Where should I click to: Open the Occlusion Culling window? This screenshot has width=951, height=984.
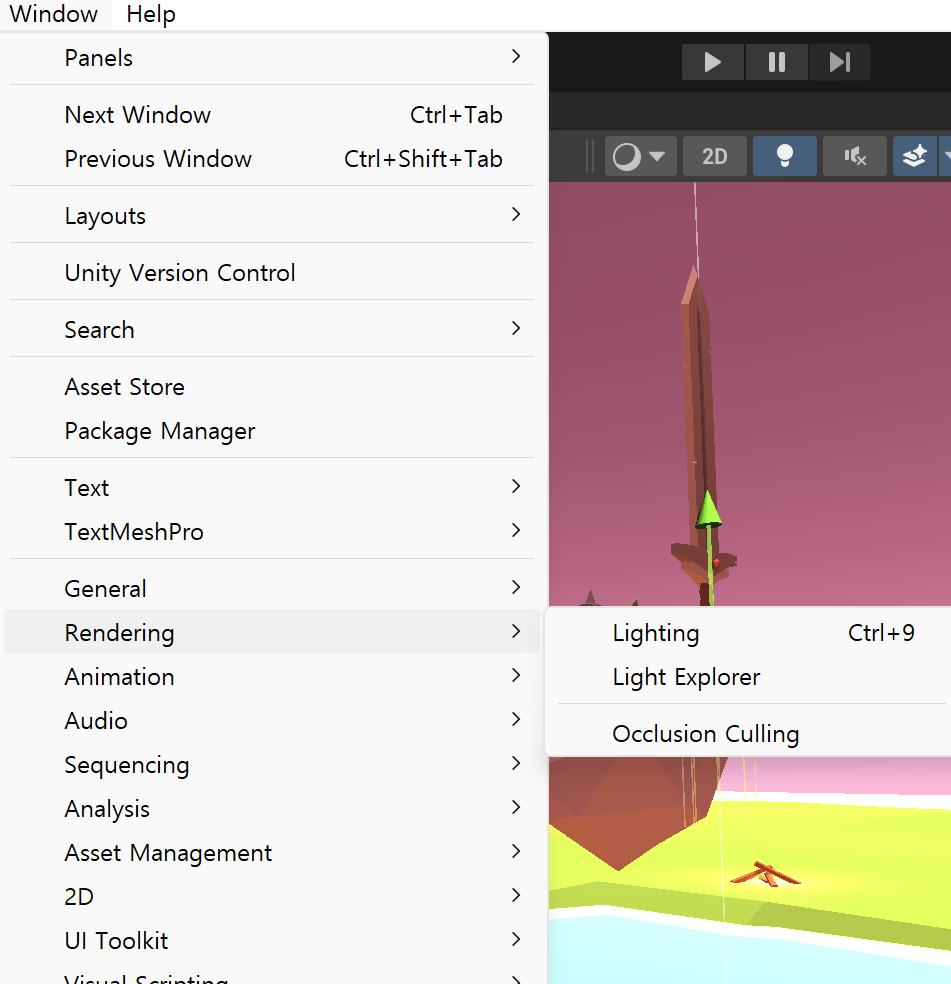750,734
